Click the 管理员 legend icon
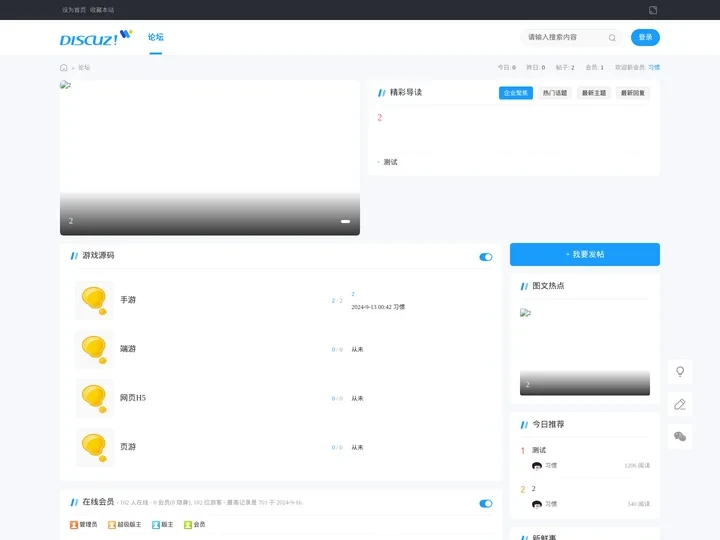This screenshot has width=720, height=540. 74,524
